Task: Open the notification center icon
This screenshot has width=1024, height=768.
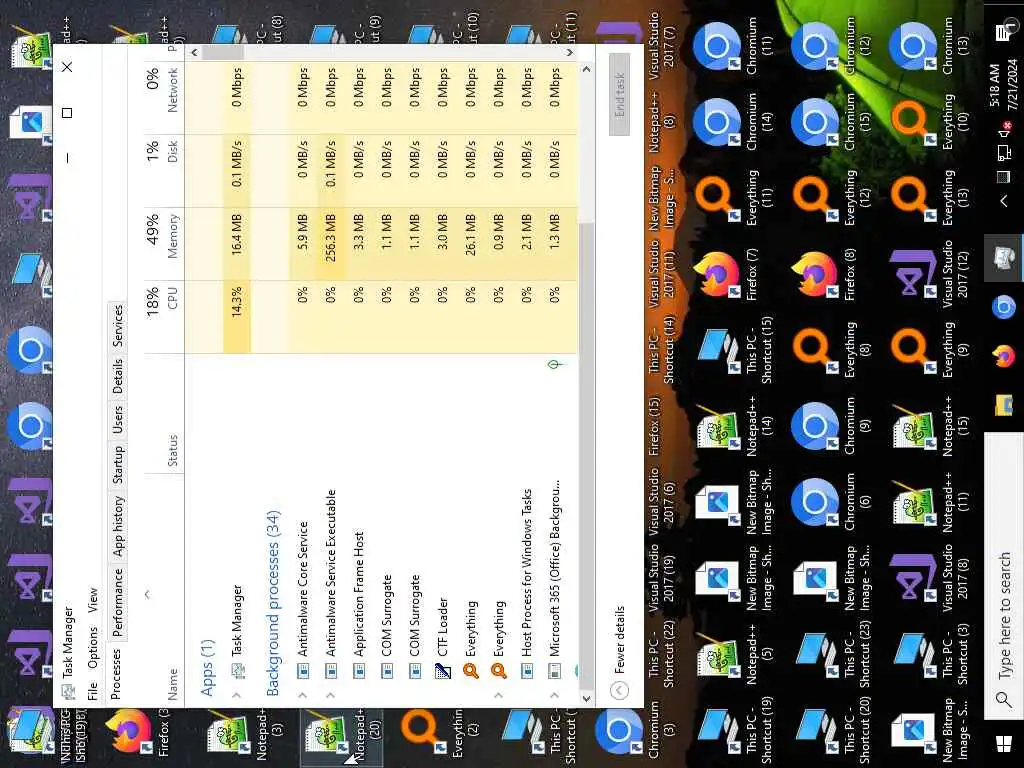Action: coord(1006,31)
